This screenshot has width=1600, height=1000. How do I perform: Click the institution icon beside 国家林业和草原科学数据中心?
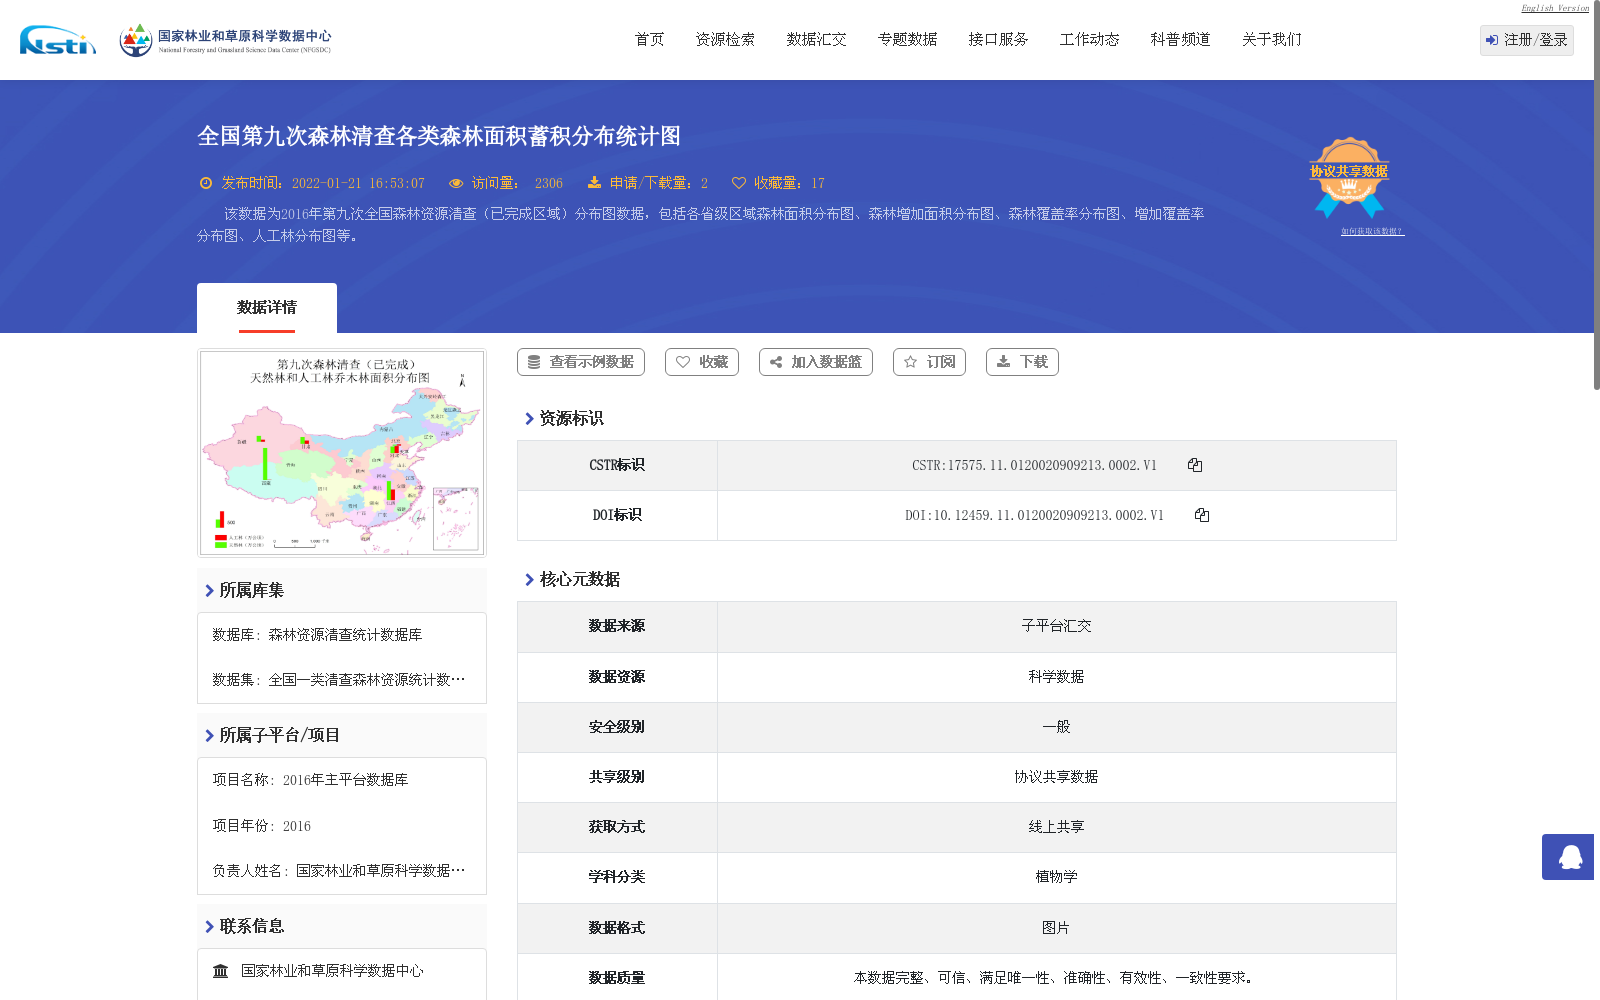(x=221, y=971)
